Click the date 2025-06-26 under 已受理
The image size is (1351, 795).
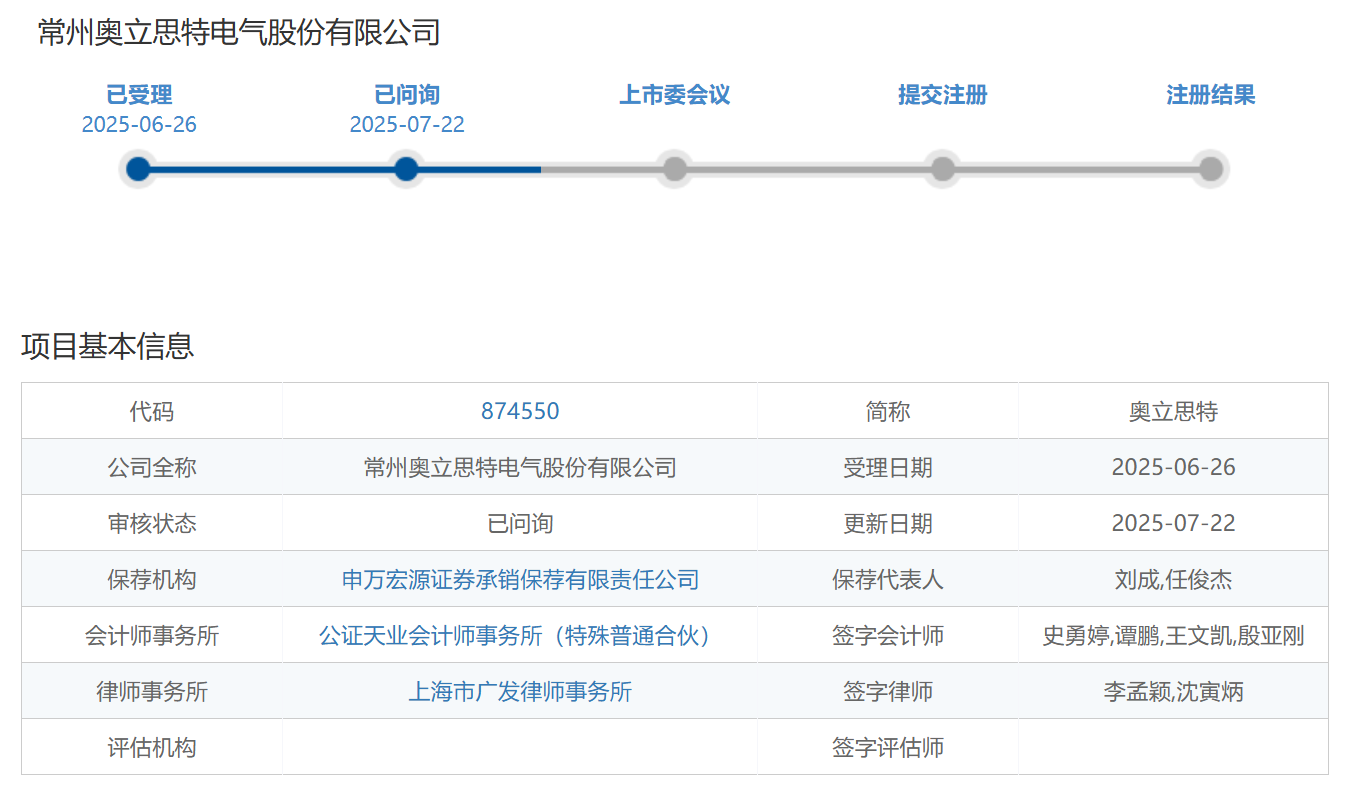pyautogui.click(x=139, y=124)
